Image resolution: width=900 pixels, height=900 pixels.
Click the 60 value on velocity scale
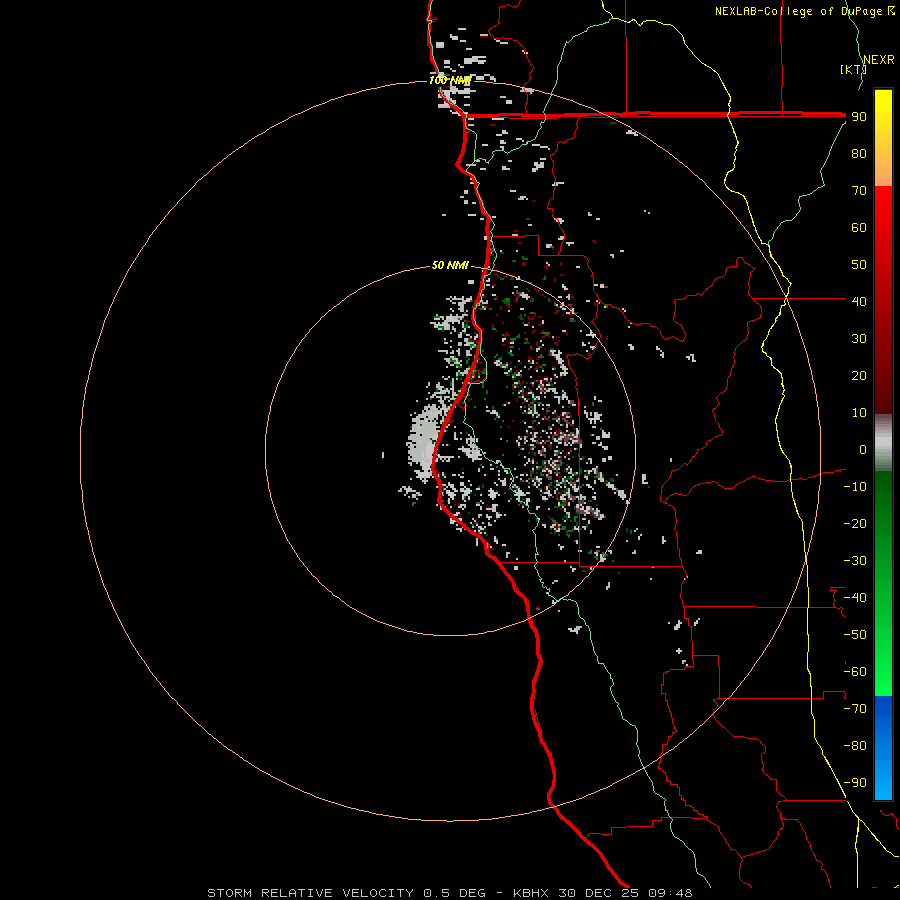tap(859, 228)
